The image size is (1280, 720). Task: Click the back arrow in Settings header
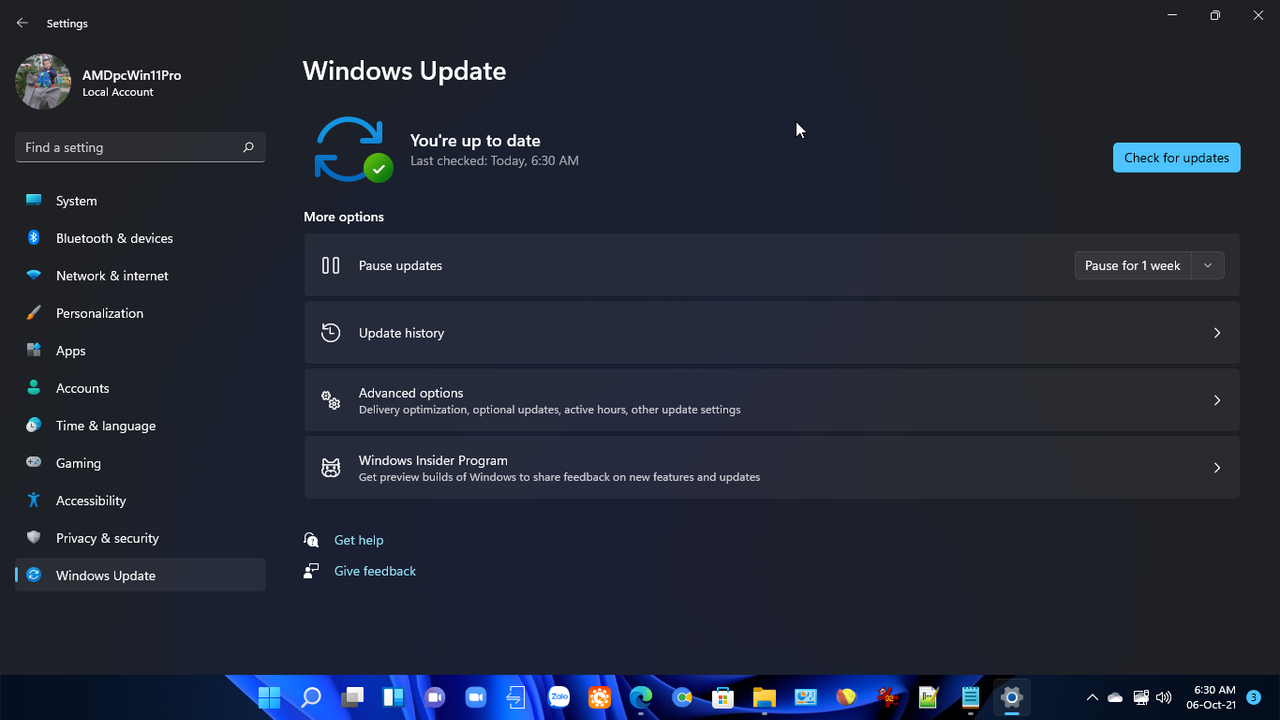pyautogui.click(x=22, y=23)
